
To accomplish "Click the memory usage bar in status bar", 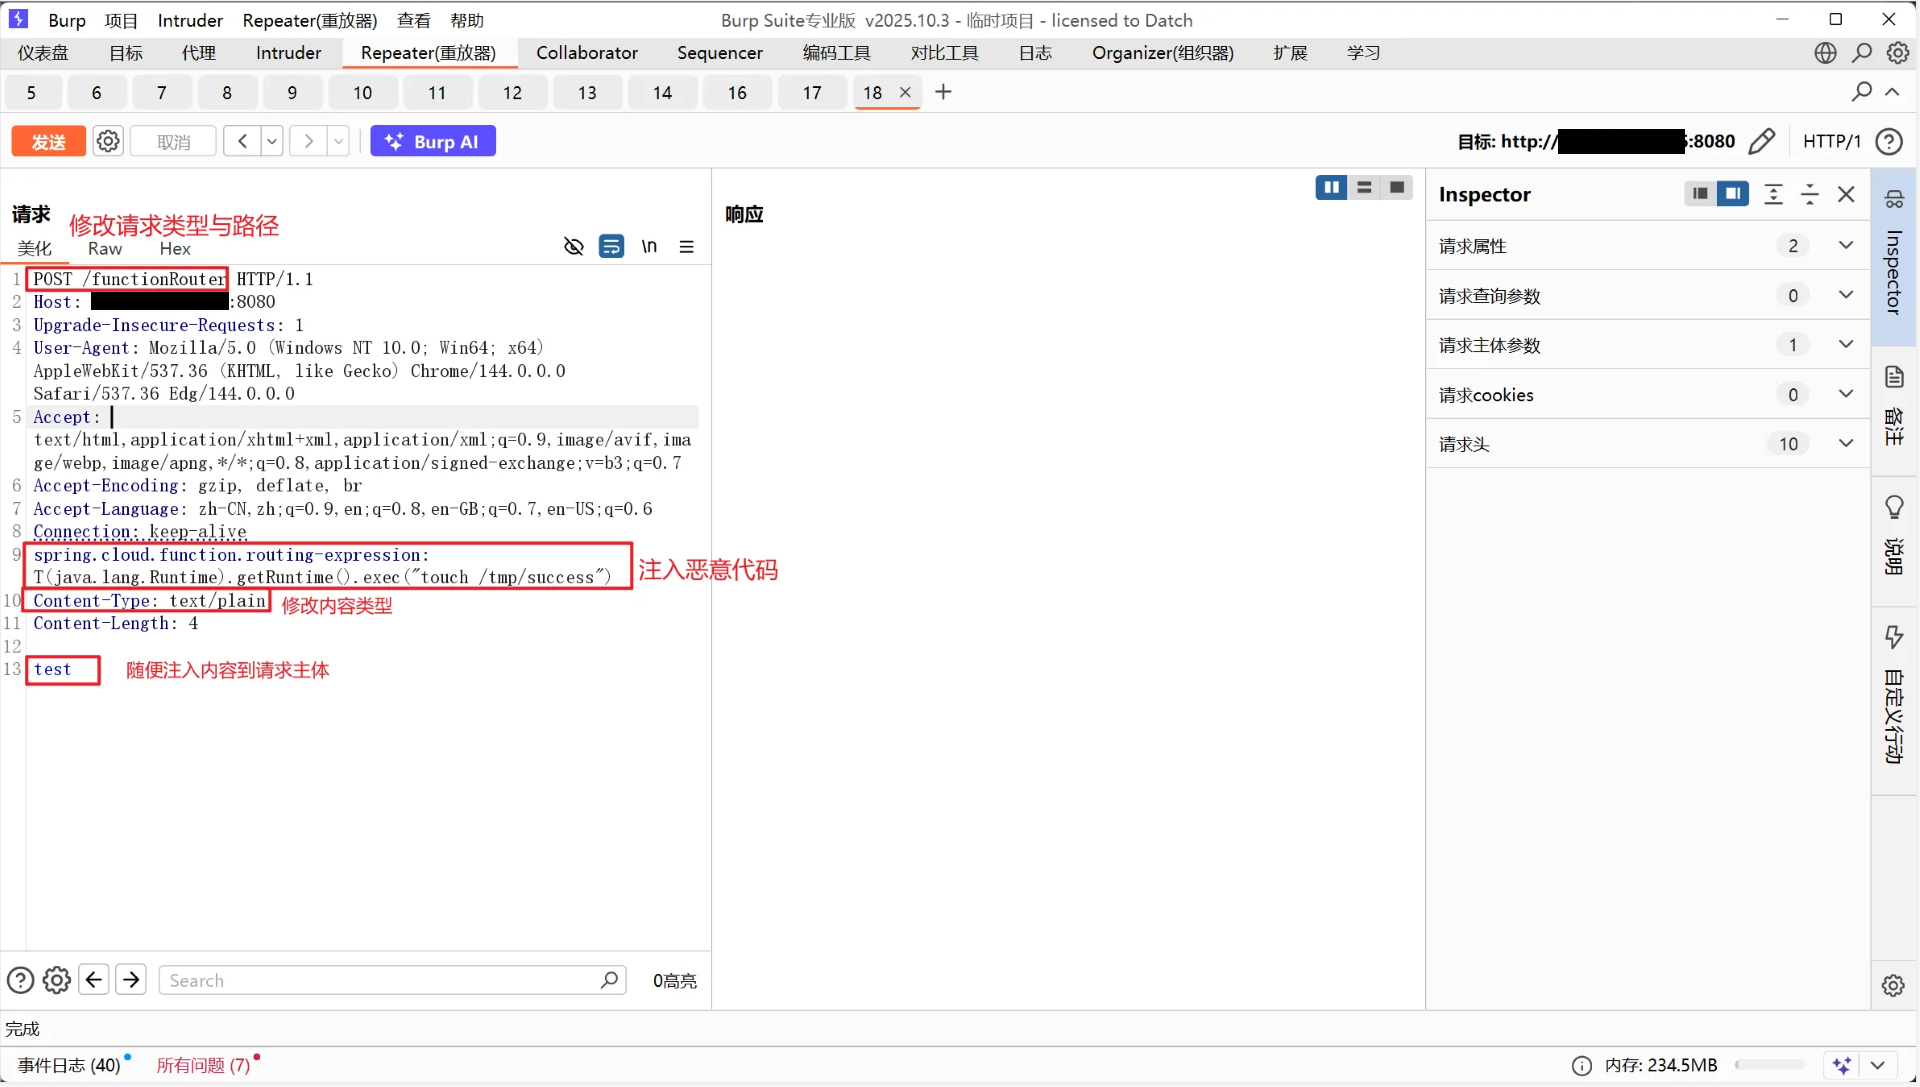I will (x=1769, y=1066).
